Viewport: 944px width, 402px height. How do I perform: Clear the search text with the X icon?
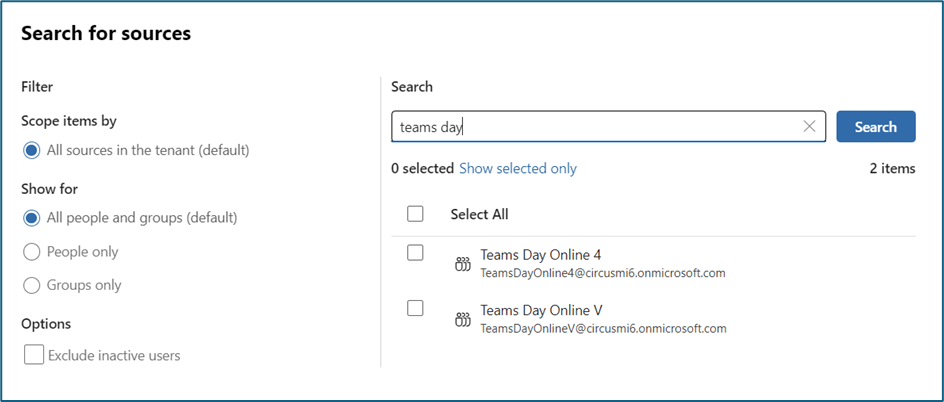point(809,127)
